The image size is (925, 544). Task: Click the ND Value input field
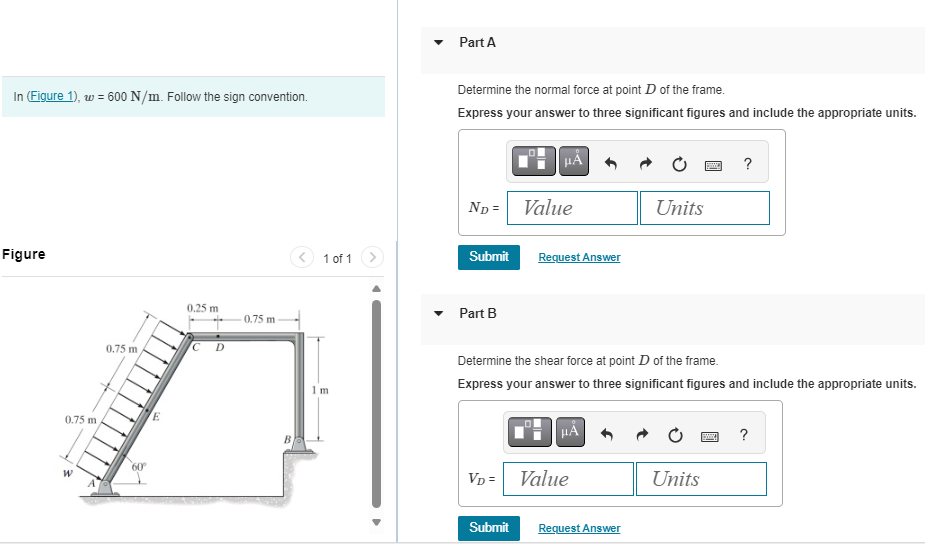click(x=572, y=208)
